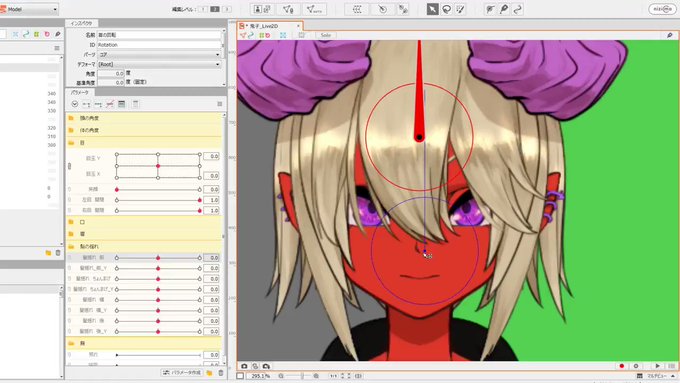Click the ID Rotation input field
Image resolution: width=680 pixels, height=383 pixels.
point(159,45)
